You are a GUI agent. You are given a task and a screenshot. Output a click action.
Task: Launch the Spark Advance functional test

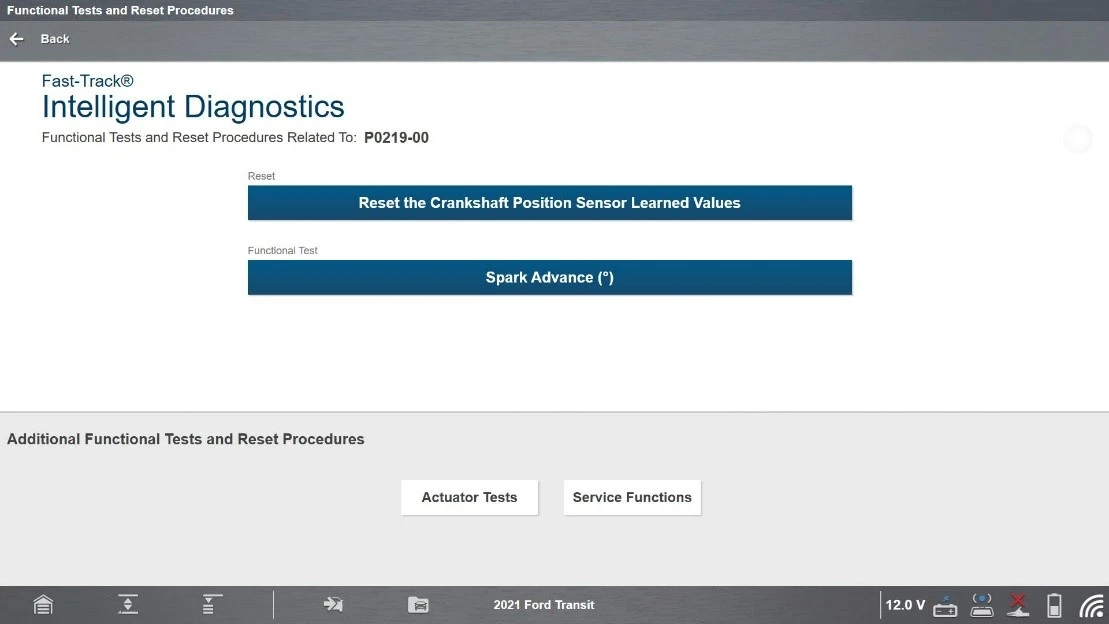(x=549, y=278)
